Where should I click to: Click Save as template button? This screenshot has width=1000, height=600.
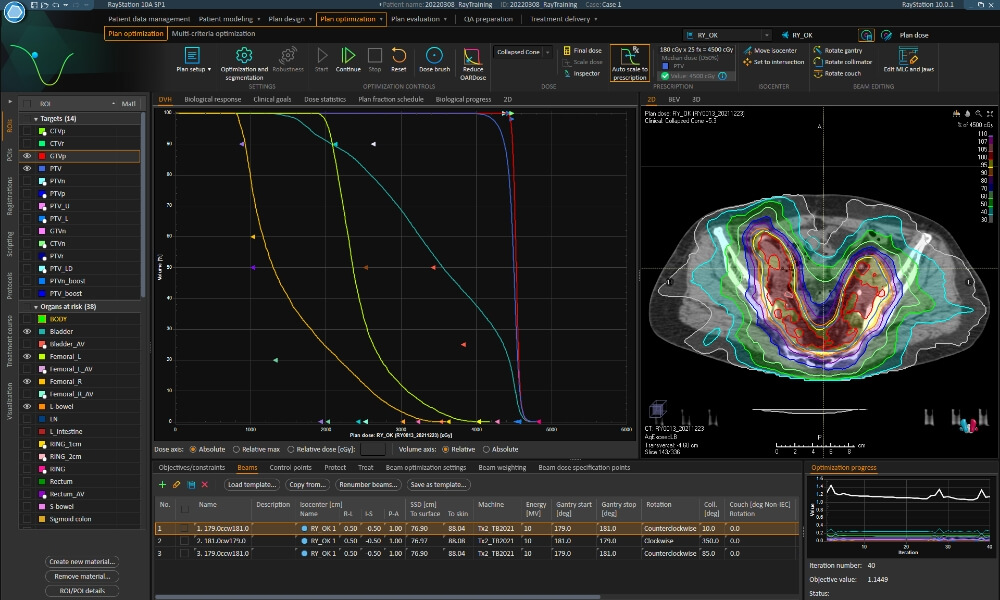(439, 485)
